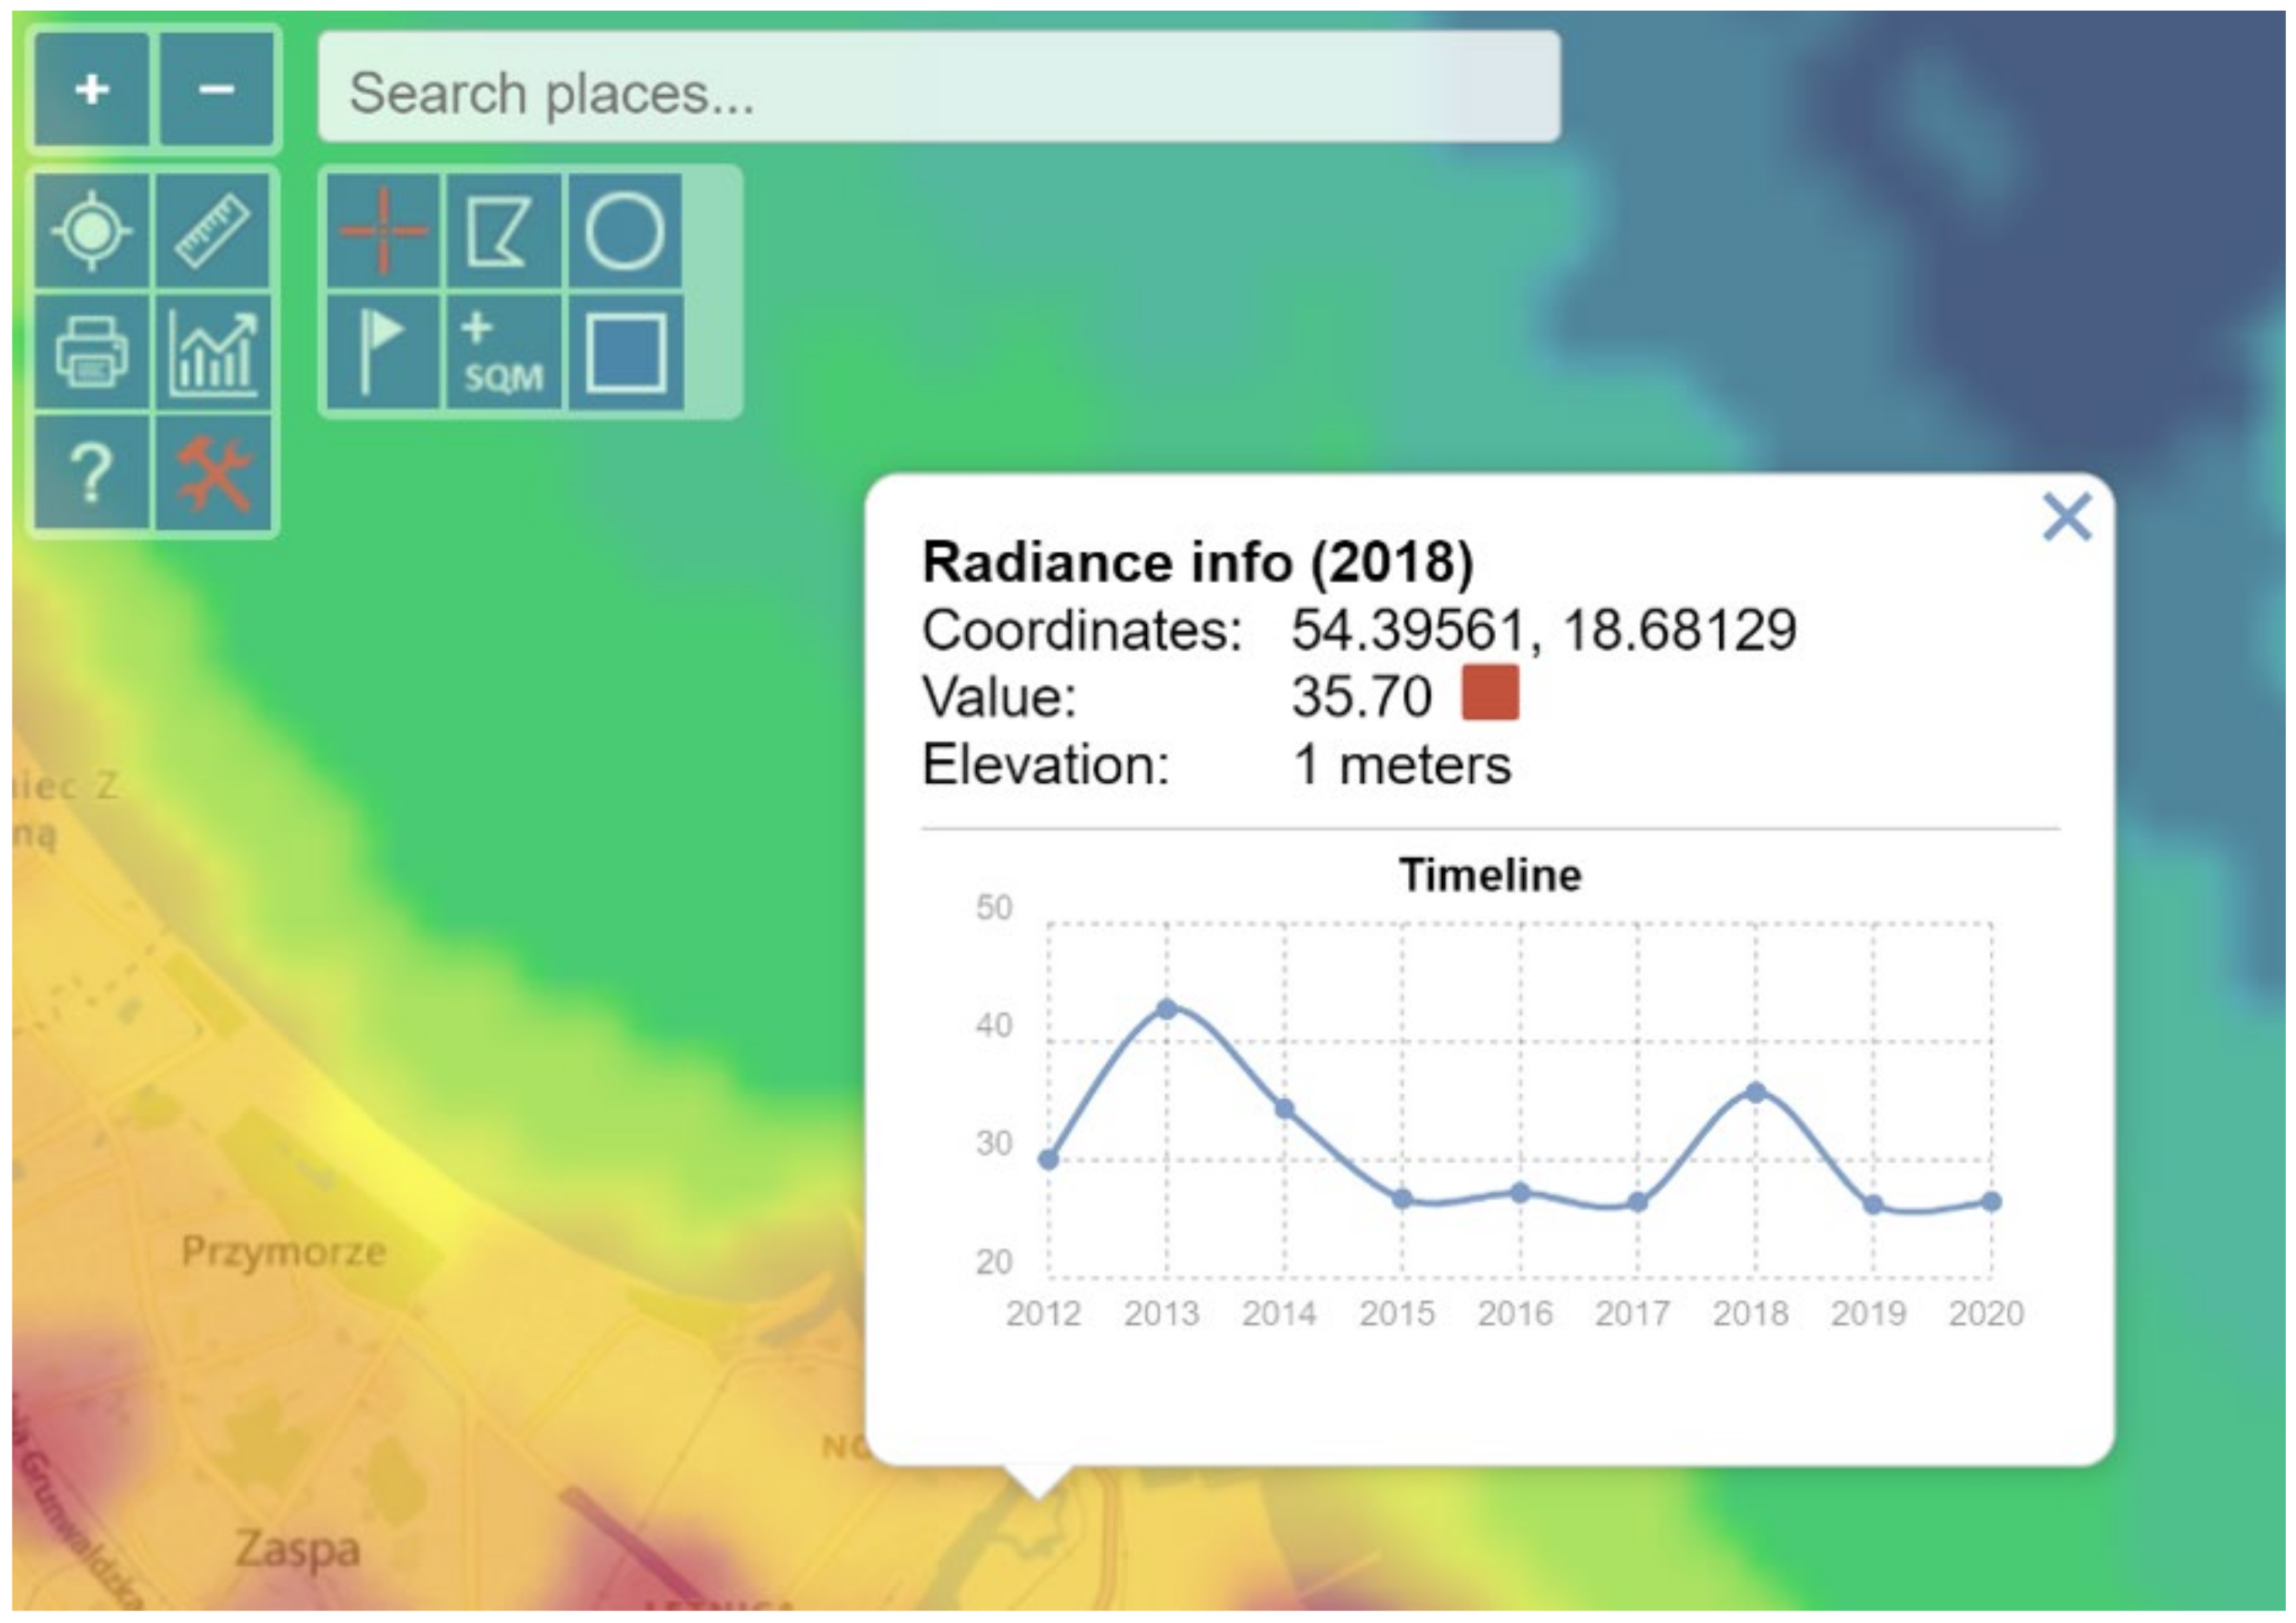The image size is (2296, 1623).
Task: Click the add SQM measurement button
Action: click(503, 351)
